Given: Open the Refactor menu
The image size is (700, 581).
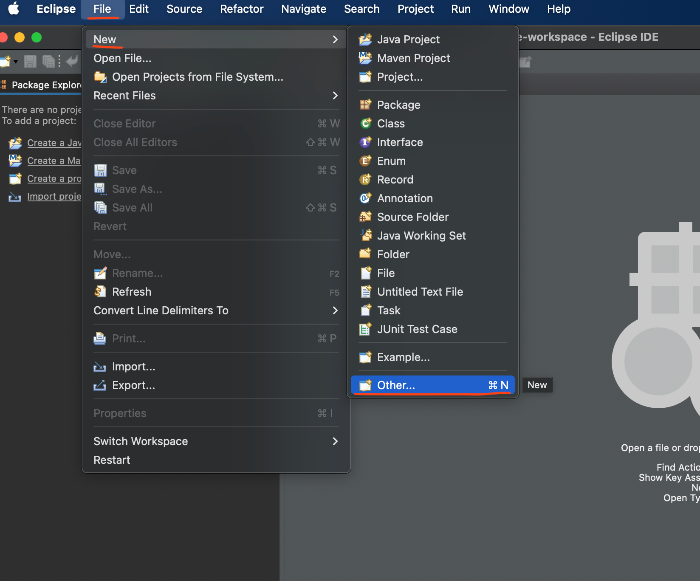Looking at the screenshot, I should point(242,9).
